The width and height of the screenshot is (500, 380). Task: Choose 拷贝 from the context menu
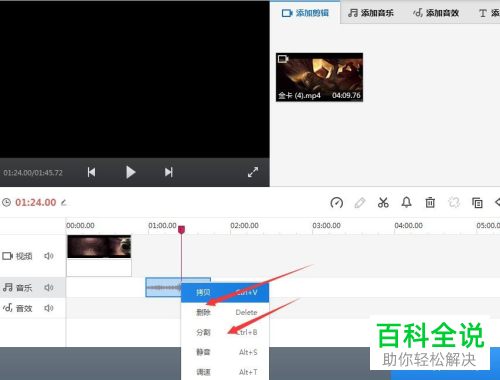(225, 292)
